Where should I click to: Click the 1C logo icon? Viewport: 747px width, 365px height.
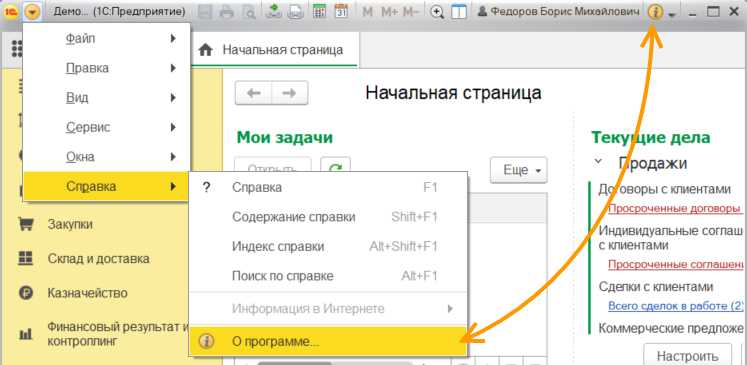click(x=10, y=12)
